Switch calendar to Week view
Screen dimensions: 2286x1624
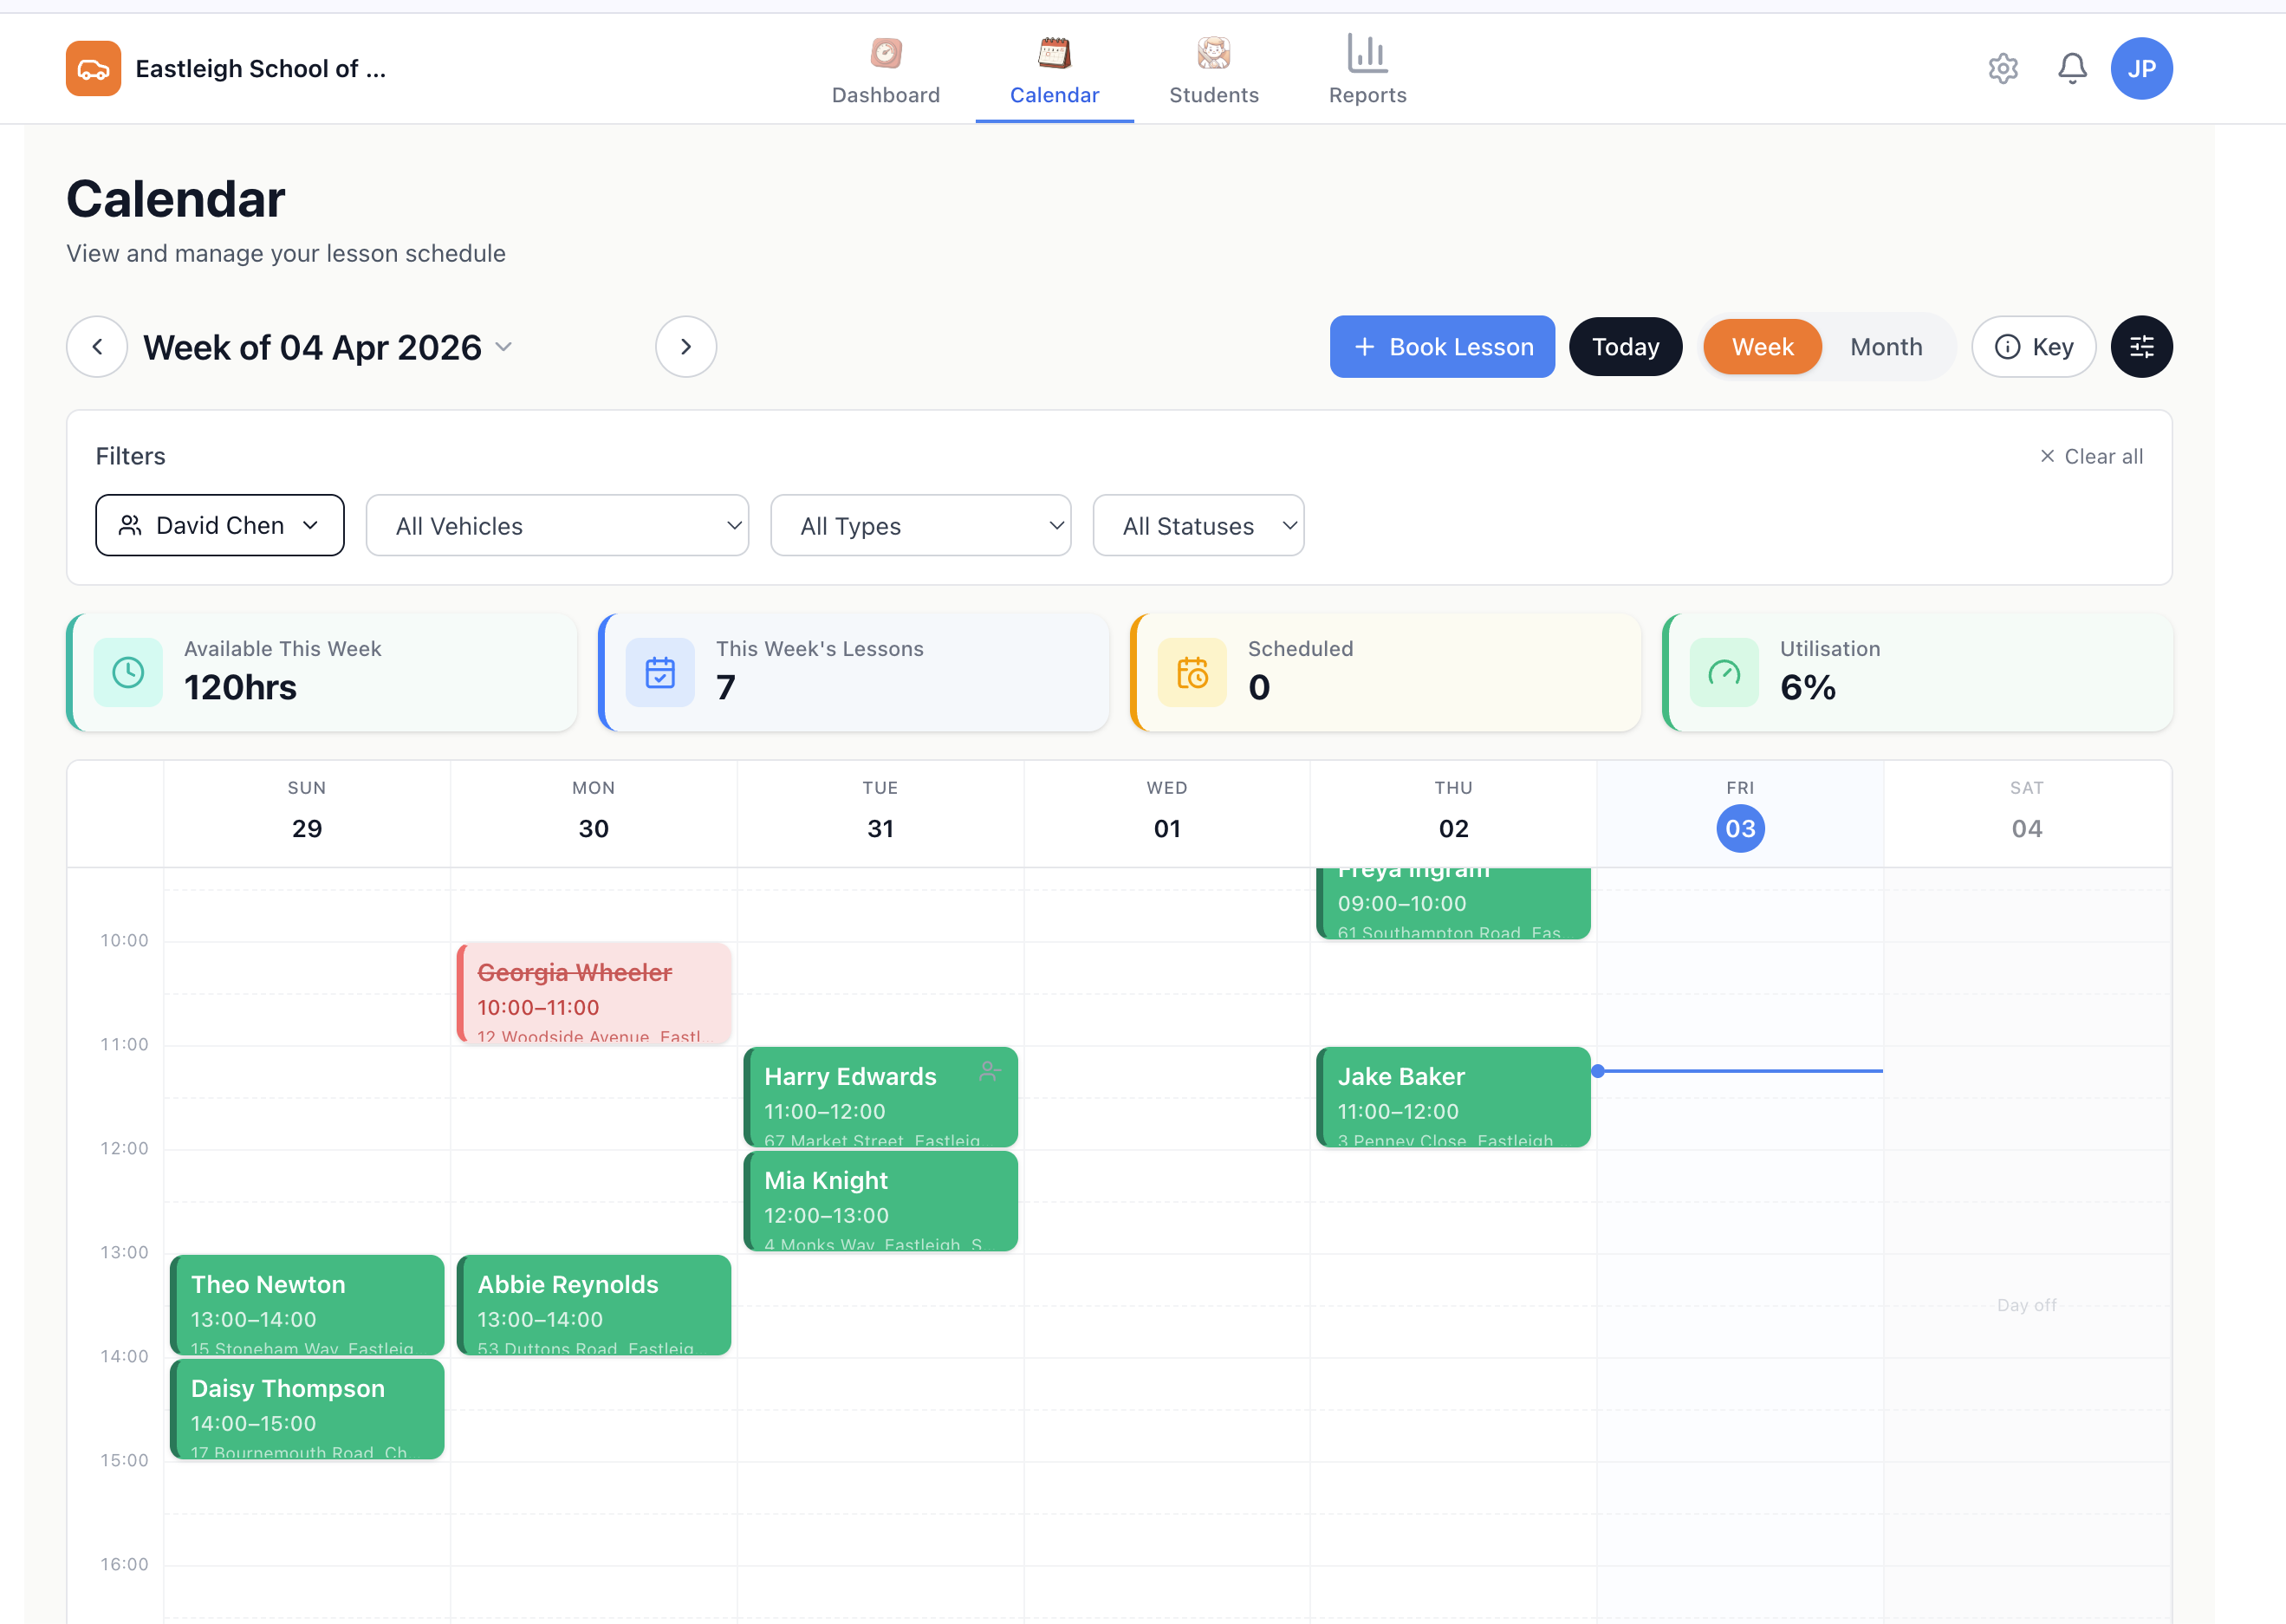pyautogui.click(x=1762, y=347)
